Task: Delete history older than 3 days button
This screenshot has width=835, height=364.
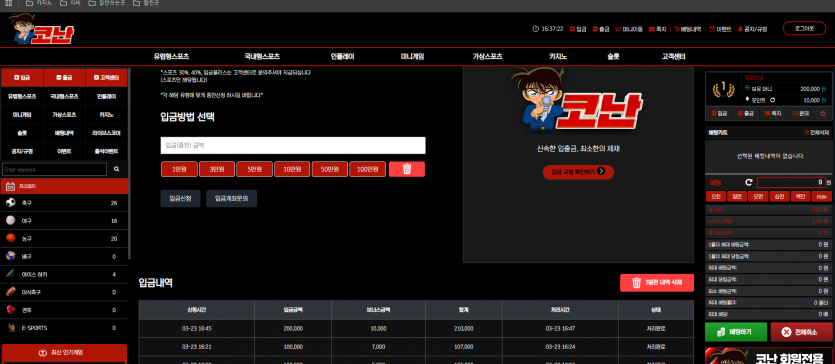Action: click(x=657, y=283)
